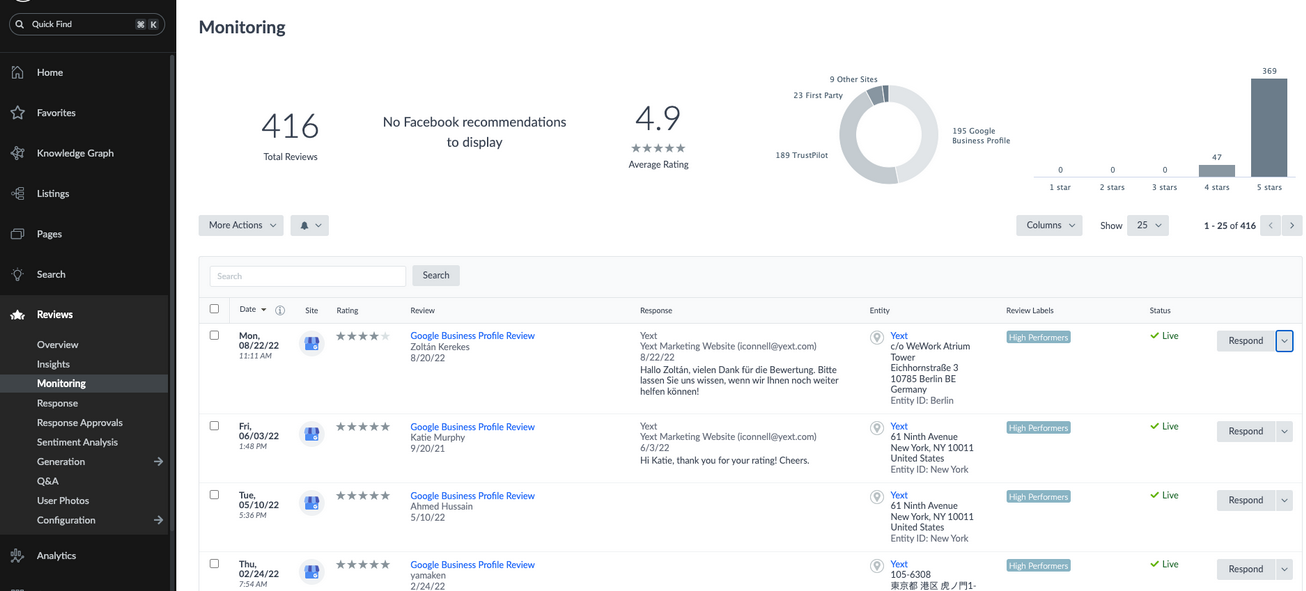Click the reviews Search input field
Viewport: 1306px width, 591px height.
(308, 276)
